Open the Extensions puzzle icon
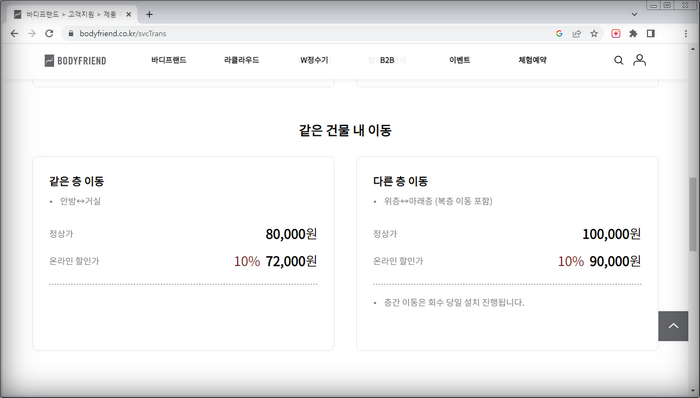The width and height of the screenshot is (700, 398). [x=633, y=33]
